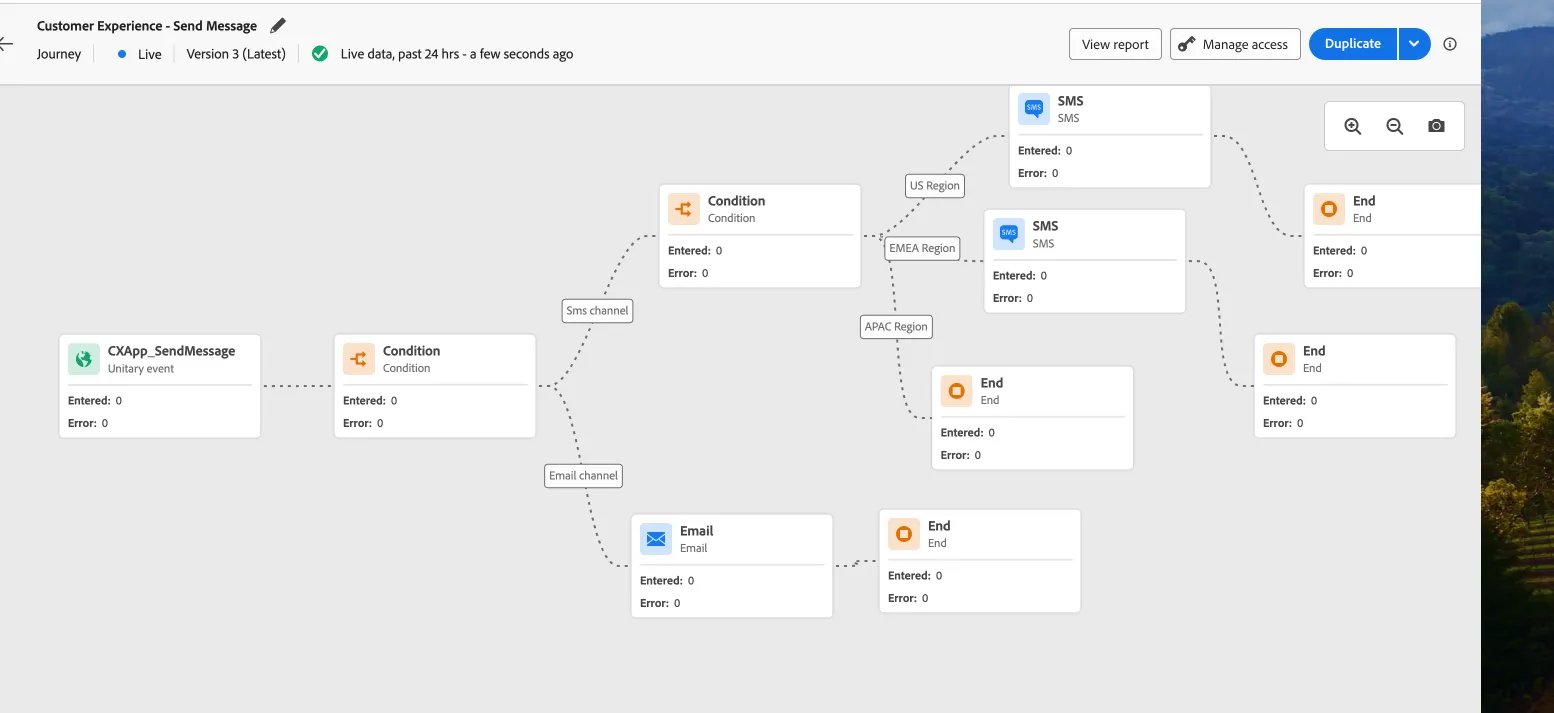Click the Version 3 (Latest) label

click(236, 54)
